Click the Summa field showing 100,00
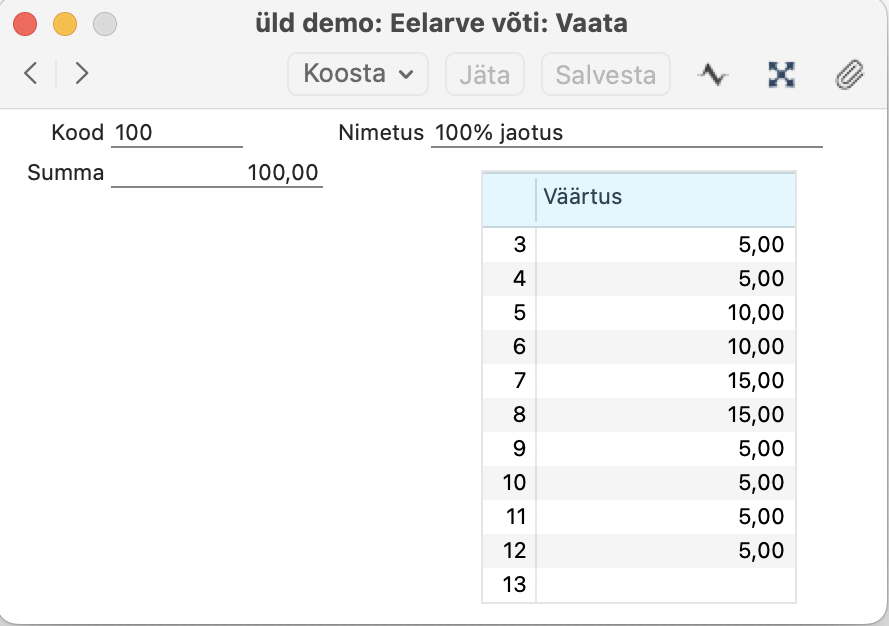The height and width of the screenshot is (626, 889). [217, 173]
